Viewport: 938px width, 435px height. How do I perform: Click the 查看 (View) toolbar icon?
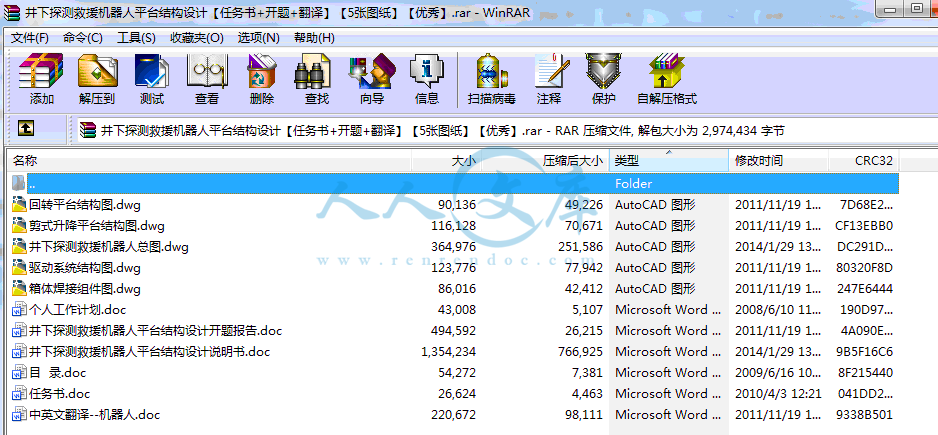[207, 72]
